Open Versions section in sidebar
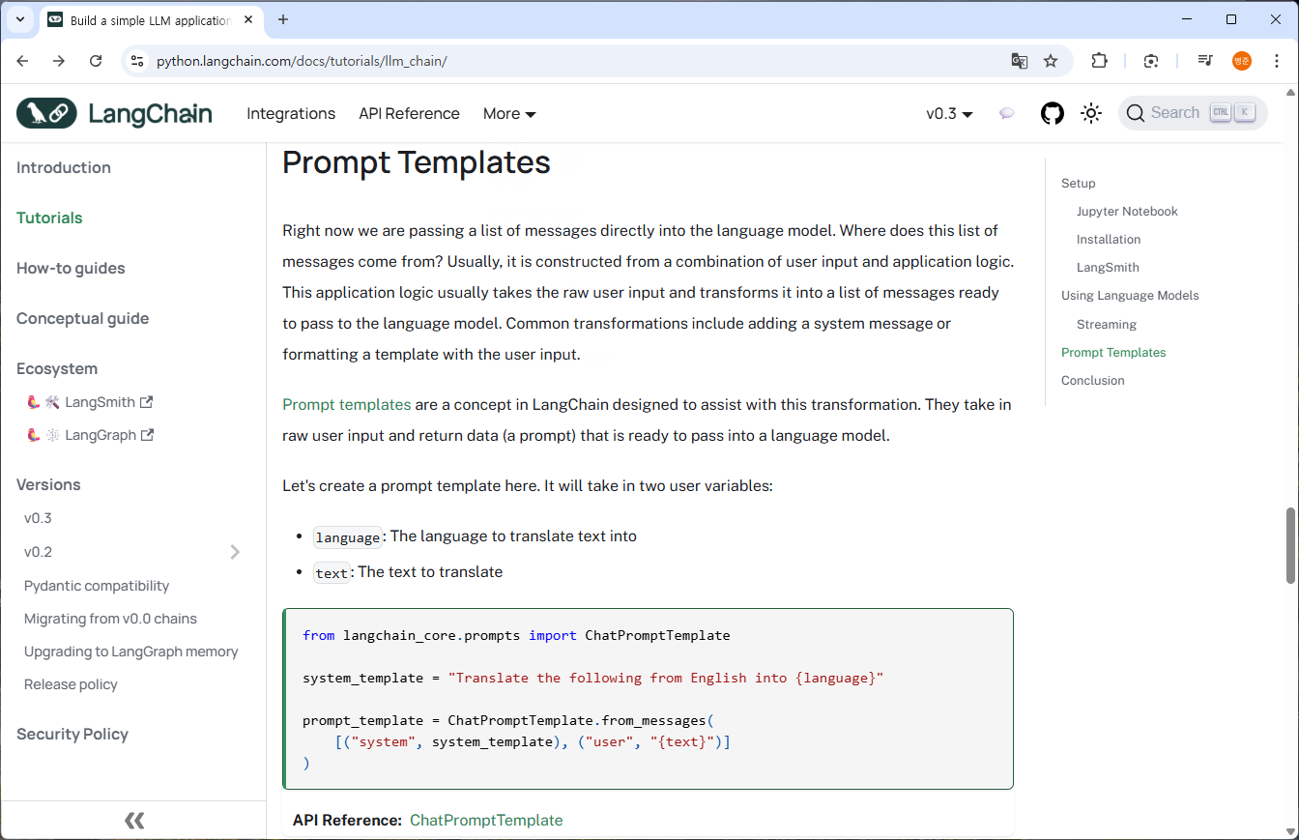1299x840 pixels. tap(48, 484)
